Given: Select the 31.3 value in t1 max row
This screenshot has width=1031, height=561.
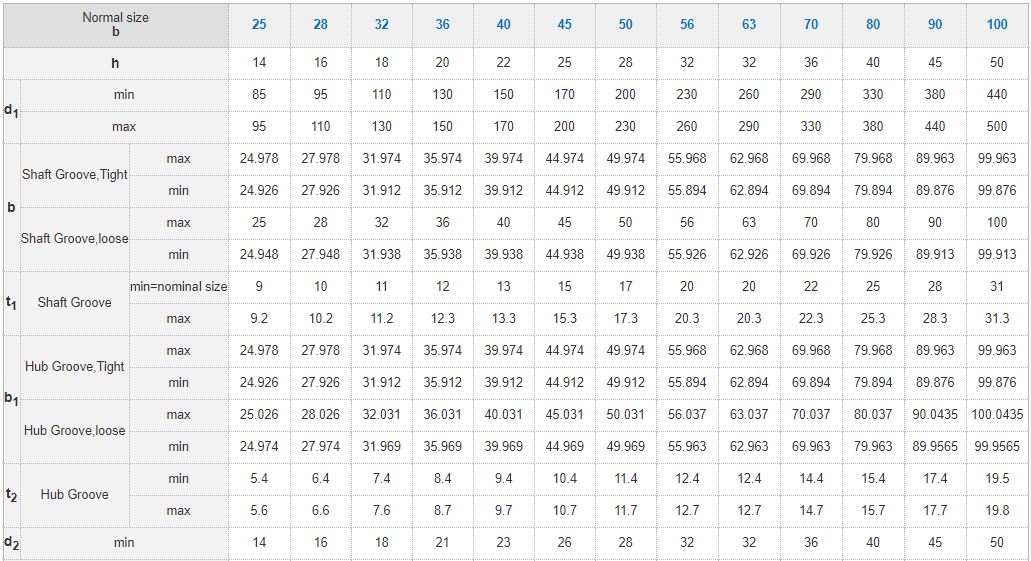Looking at the screenshot, I should tap(997, 319).
